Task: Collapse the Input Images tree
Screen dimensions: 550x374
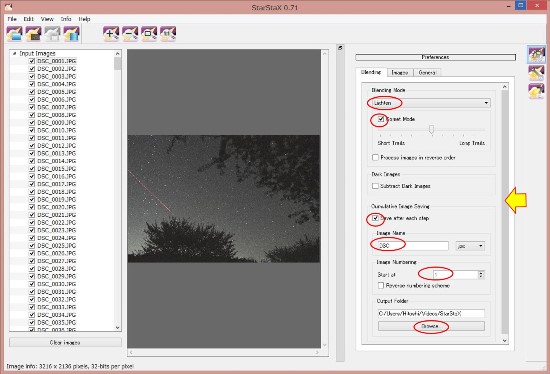Action: pos(14,53)
